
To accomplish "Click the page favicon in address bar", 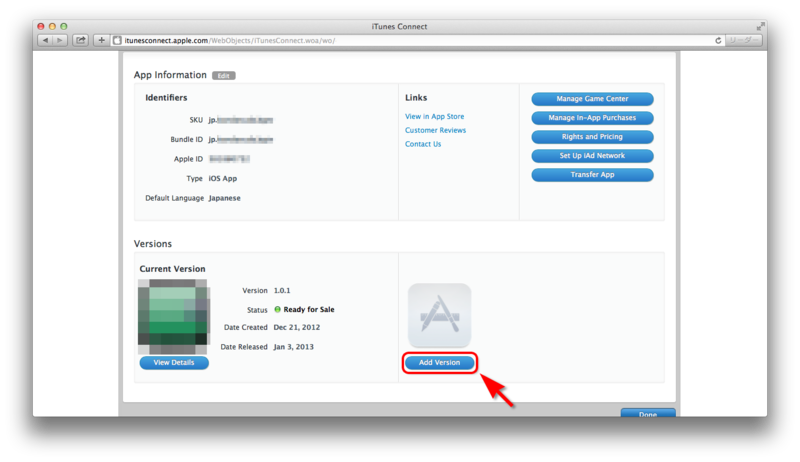I will [117, 40].
